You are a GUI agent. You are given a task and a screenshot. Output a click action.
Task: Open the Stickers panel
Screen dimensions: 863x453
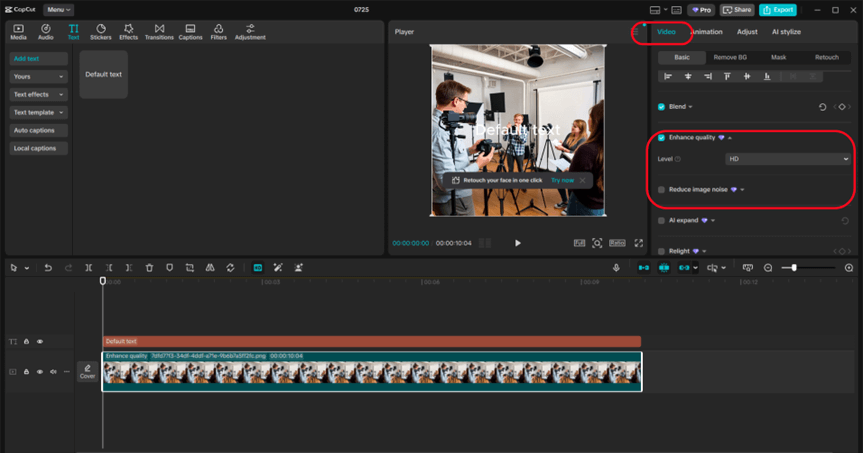click(x=101, y=32)
